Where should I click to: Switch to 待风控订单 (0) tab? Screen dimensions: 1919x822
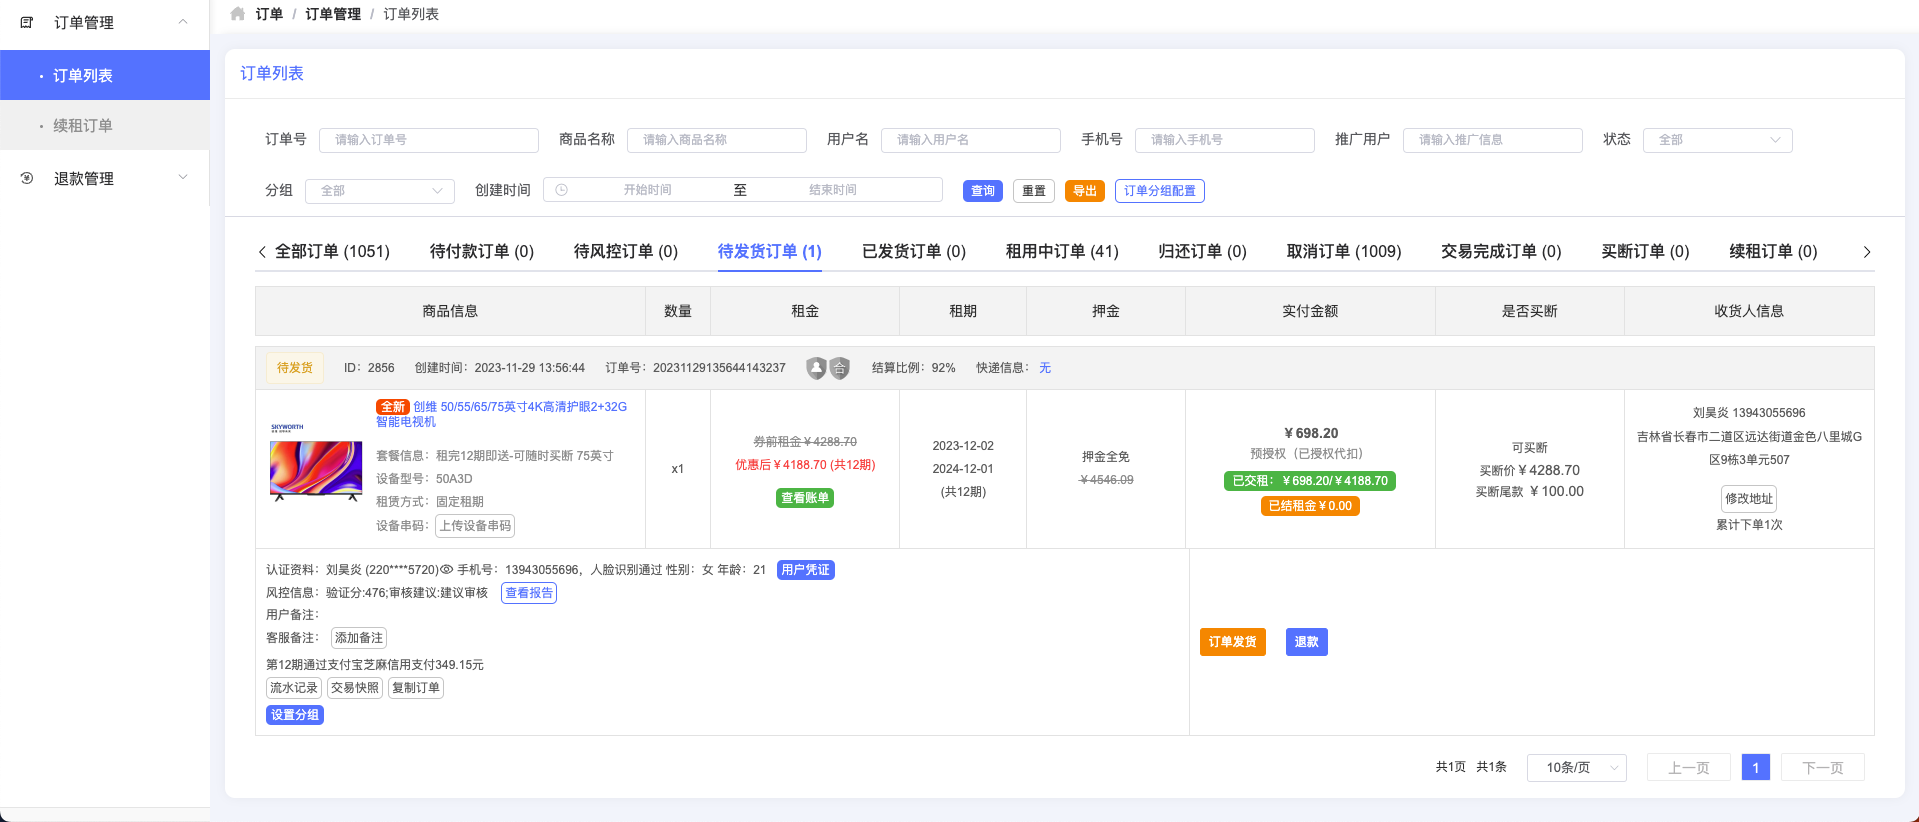[x=626, y=252]
